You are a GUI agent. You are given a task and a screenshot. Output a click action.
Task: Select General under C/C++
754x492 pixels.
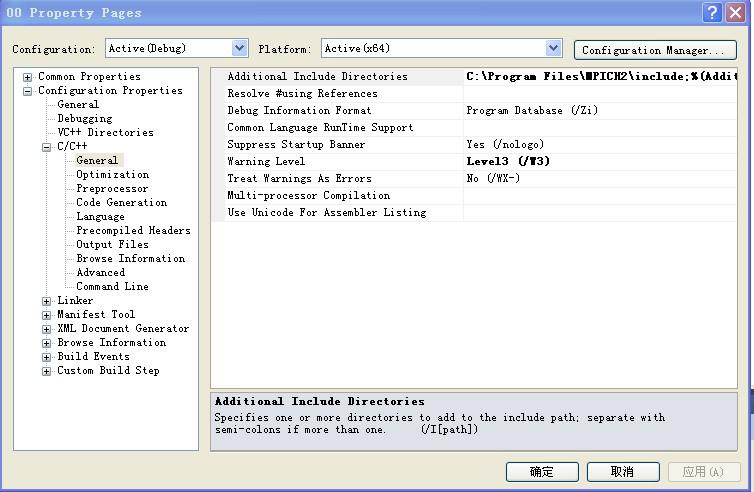(x=97, y=160)
